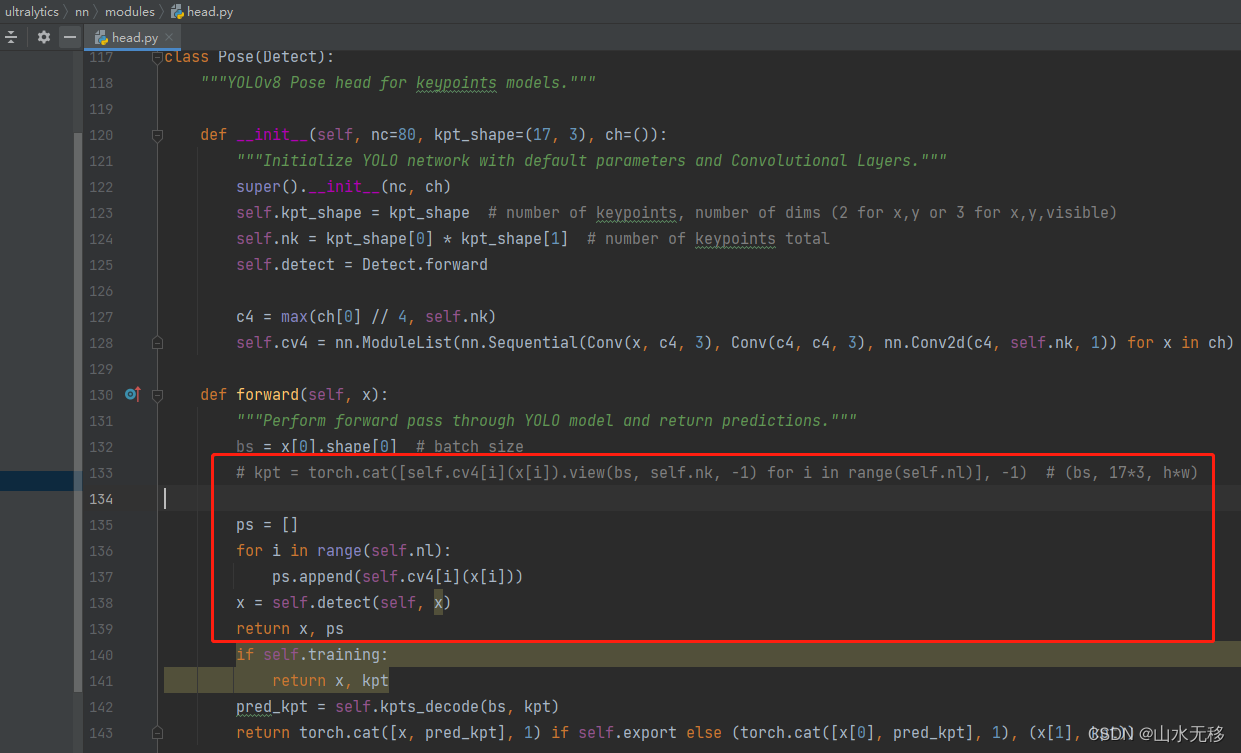1241x753 pixels.
Task: Click line number 139 in gutter
Action: [x=101, y=629]
